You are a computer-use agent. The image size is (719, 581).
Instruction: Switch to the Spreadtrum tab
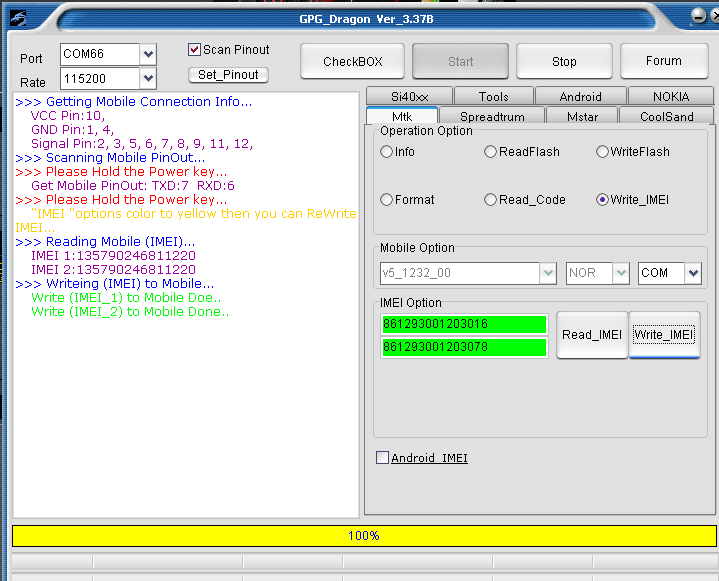pos(492,116)
